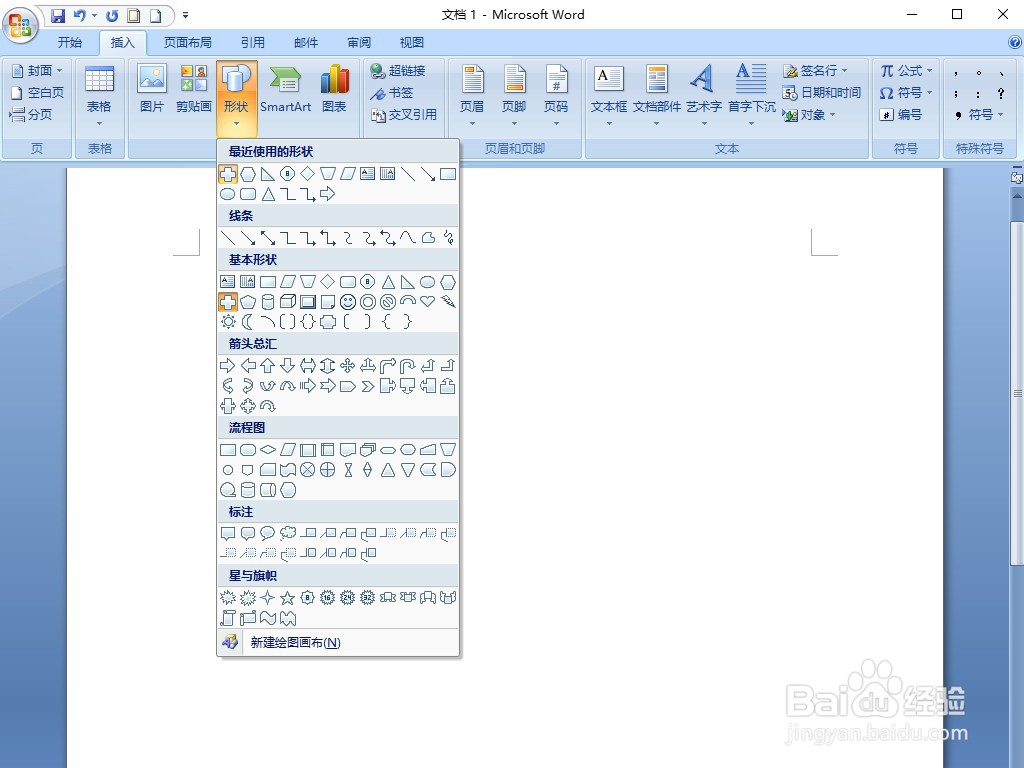
Task: Insert Date and Time (日期和时间)
Action: pyautogui.click(x=822, y=93)
